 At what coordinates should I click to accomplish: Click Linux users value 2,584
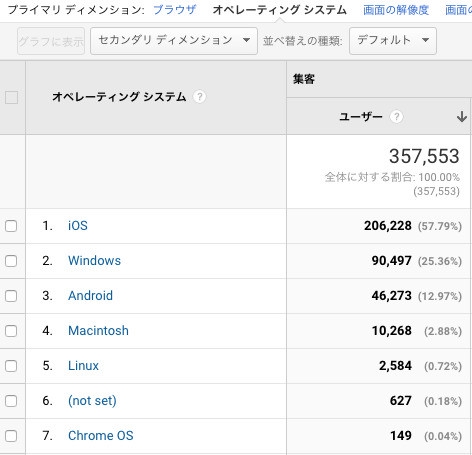[x=395, y=366]
